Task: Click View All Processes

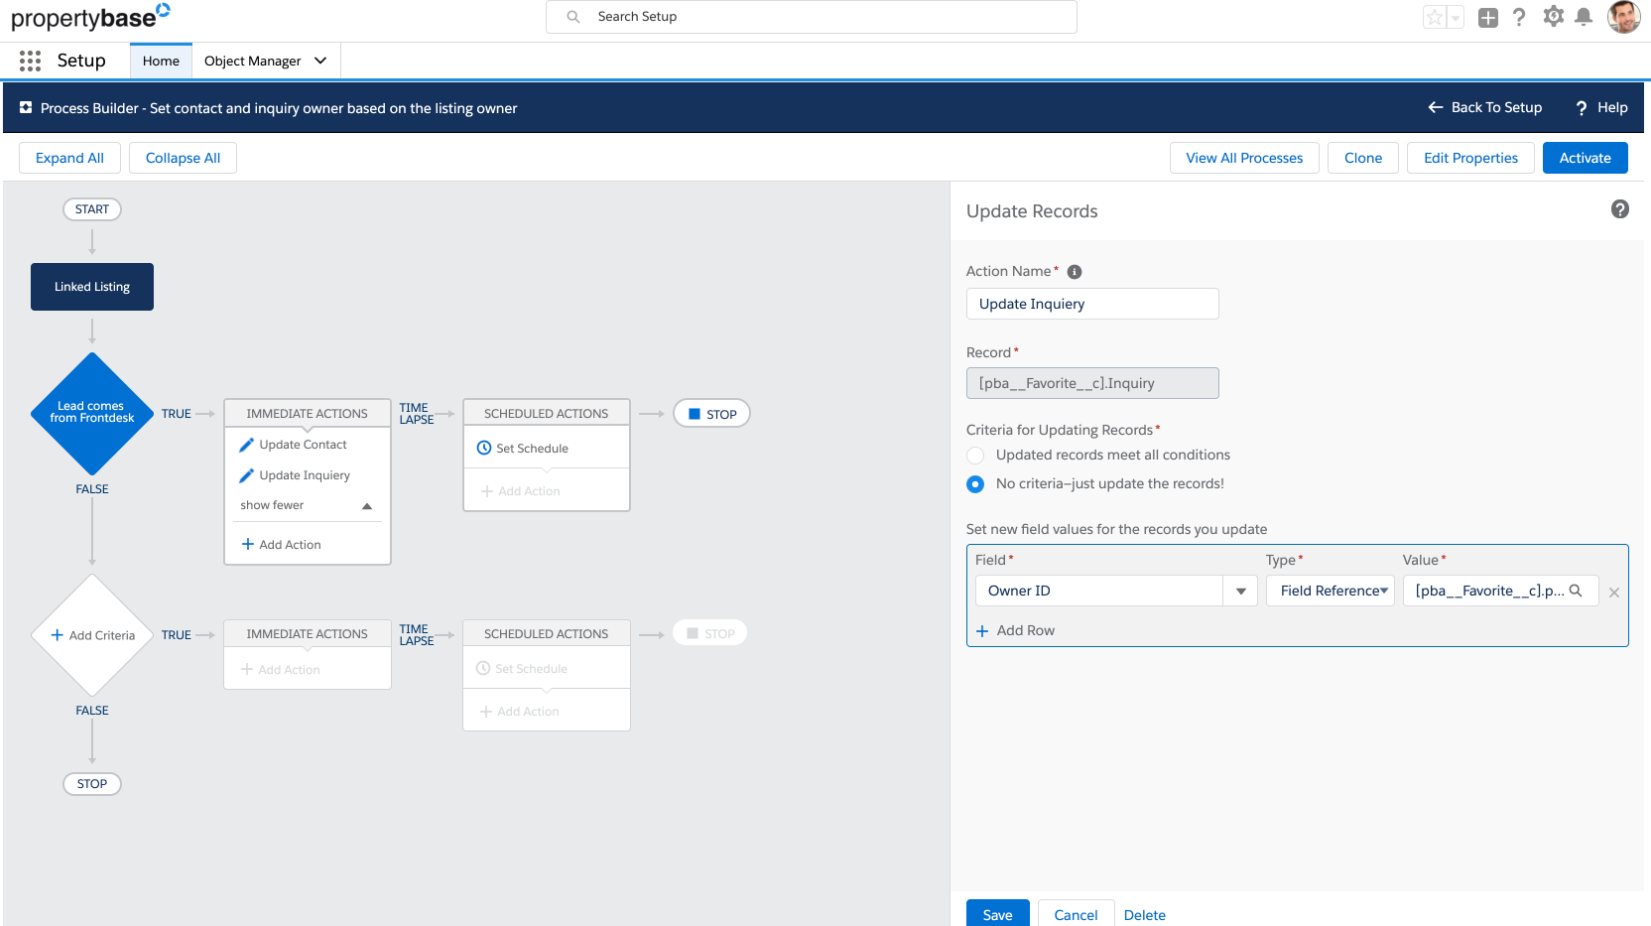Action: point(1244,157)
